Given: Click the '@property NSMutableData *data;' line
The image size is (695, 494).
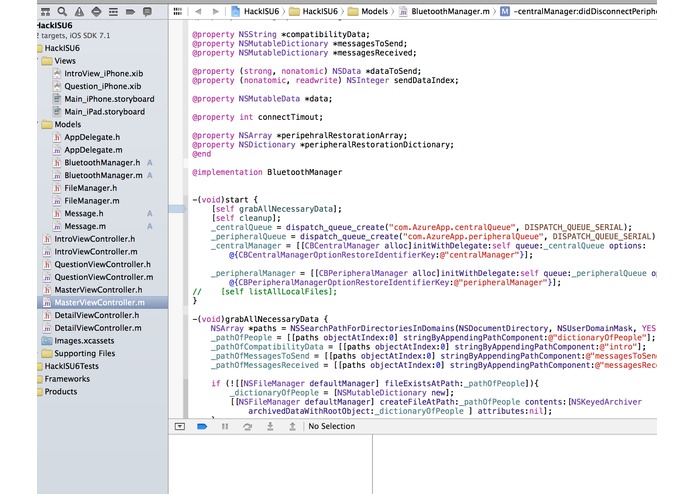Looking at the screenshot, I should click(x=262, y=99).
